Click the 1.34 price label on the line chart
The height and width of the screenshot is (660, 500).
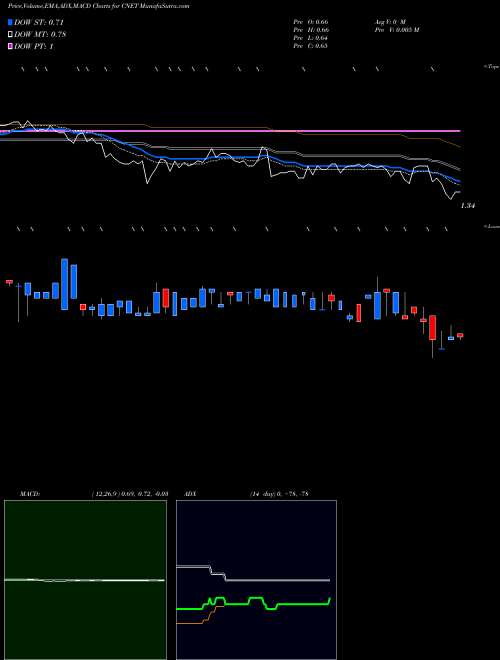click(x=468, y=206)
